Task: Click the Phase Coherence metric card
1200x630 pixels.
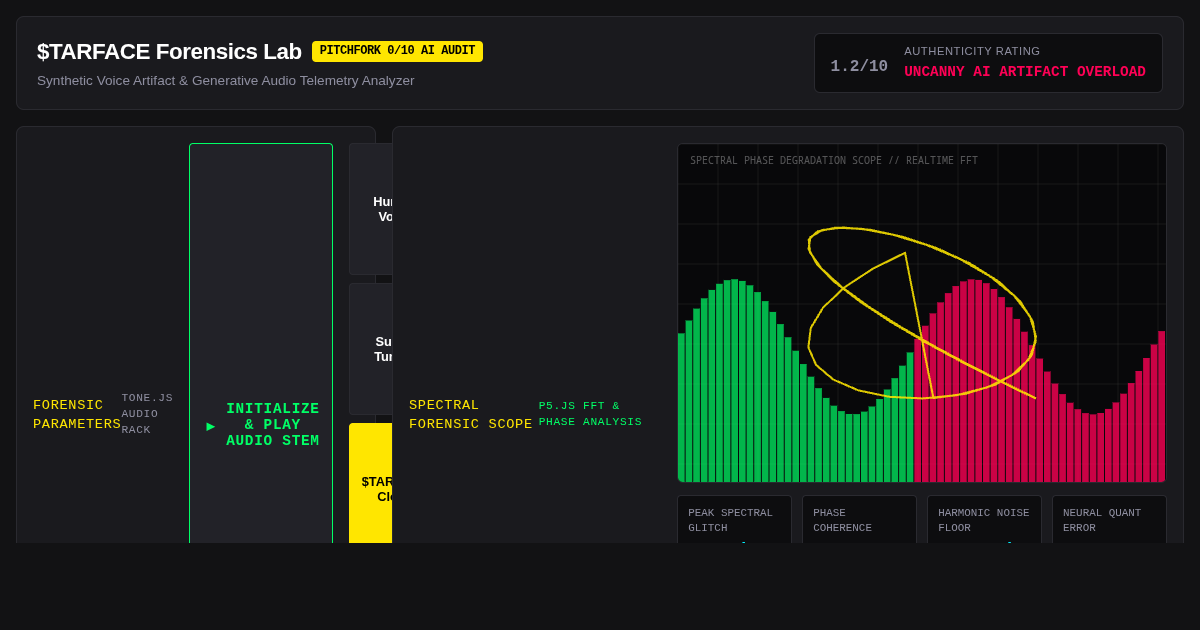Action: pyautogui.click(x=859, y=520)
